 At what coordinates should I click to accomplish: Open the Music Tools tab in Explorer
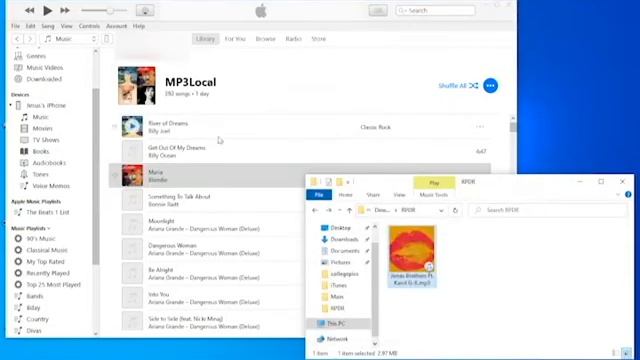[433, 195]
